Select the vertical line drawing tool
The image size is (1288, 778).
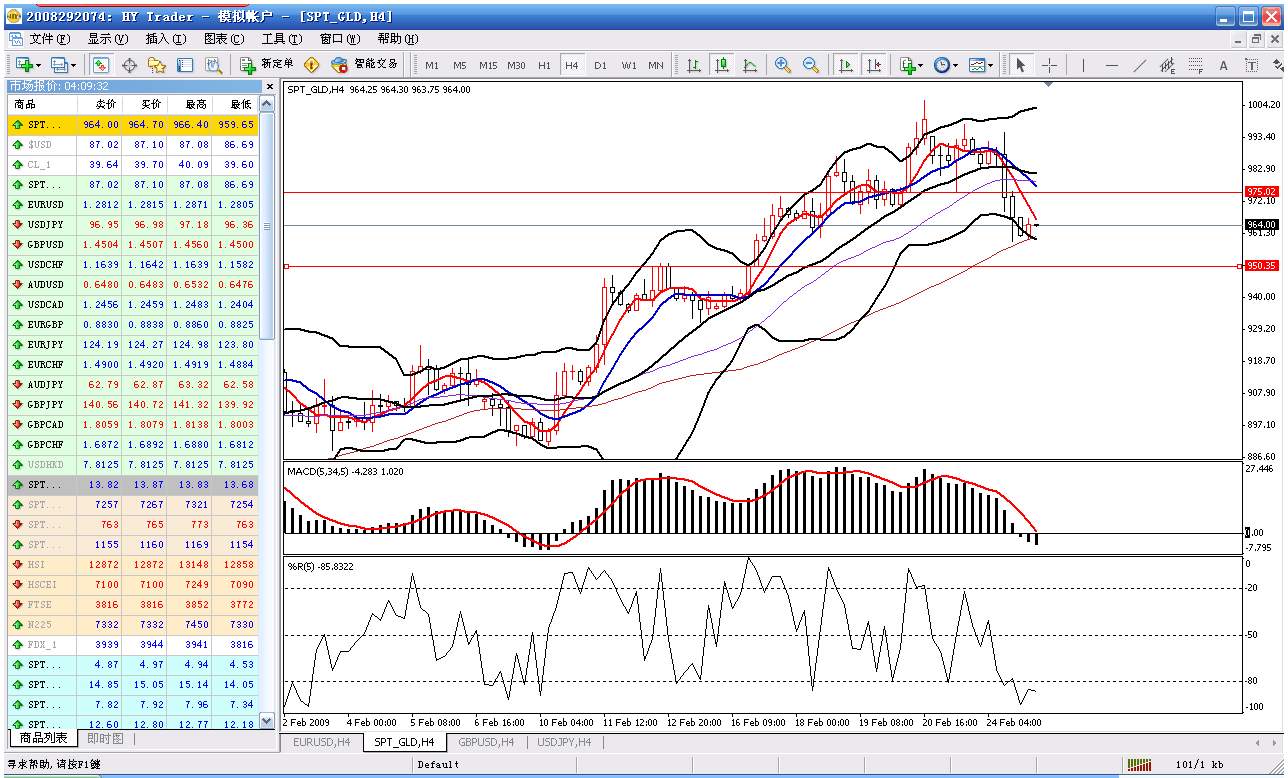click(x=1083, y=65)
